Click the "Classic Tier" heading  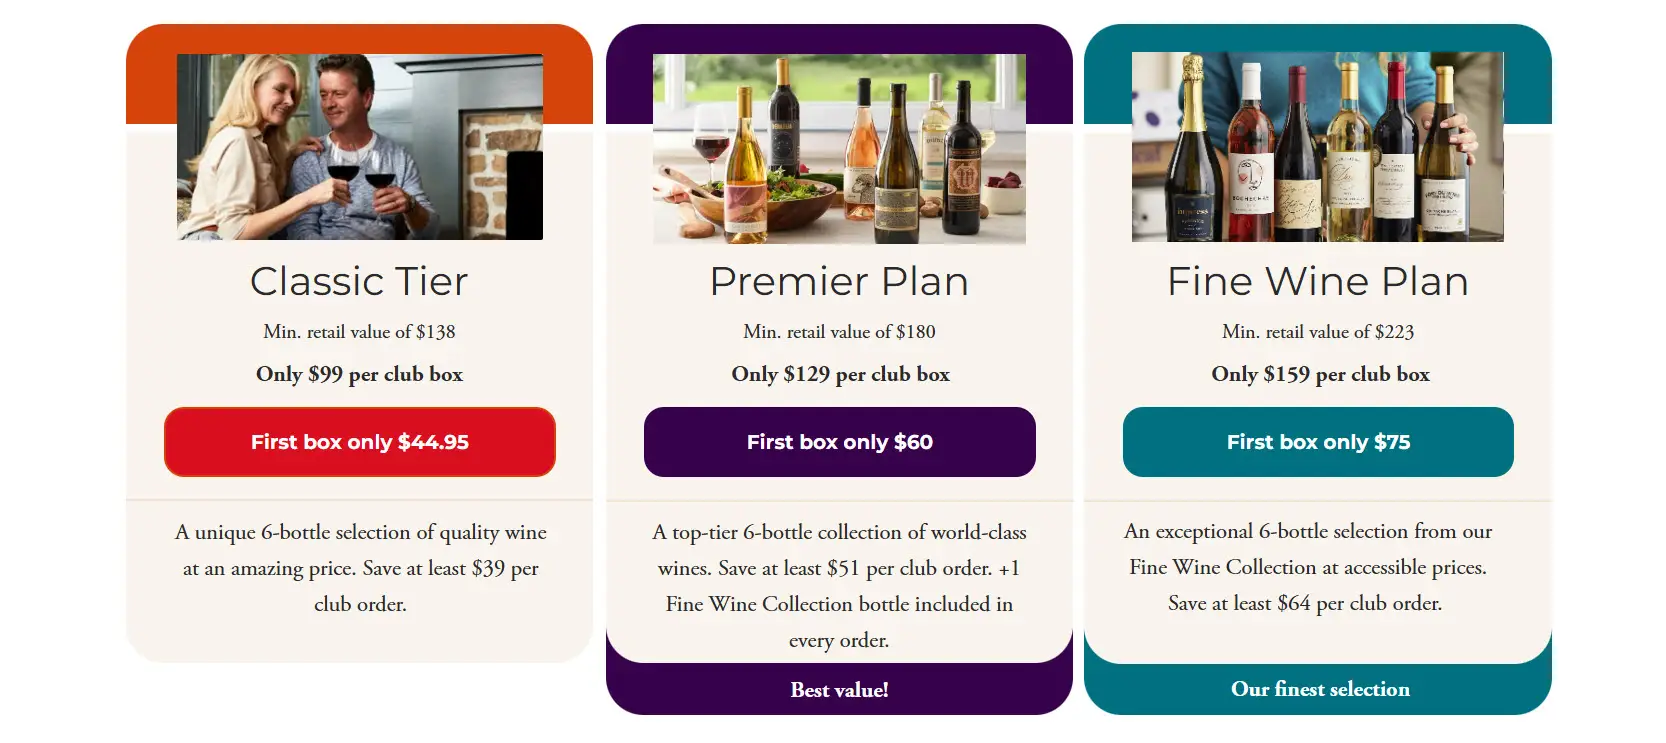359,282
